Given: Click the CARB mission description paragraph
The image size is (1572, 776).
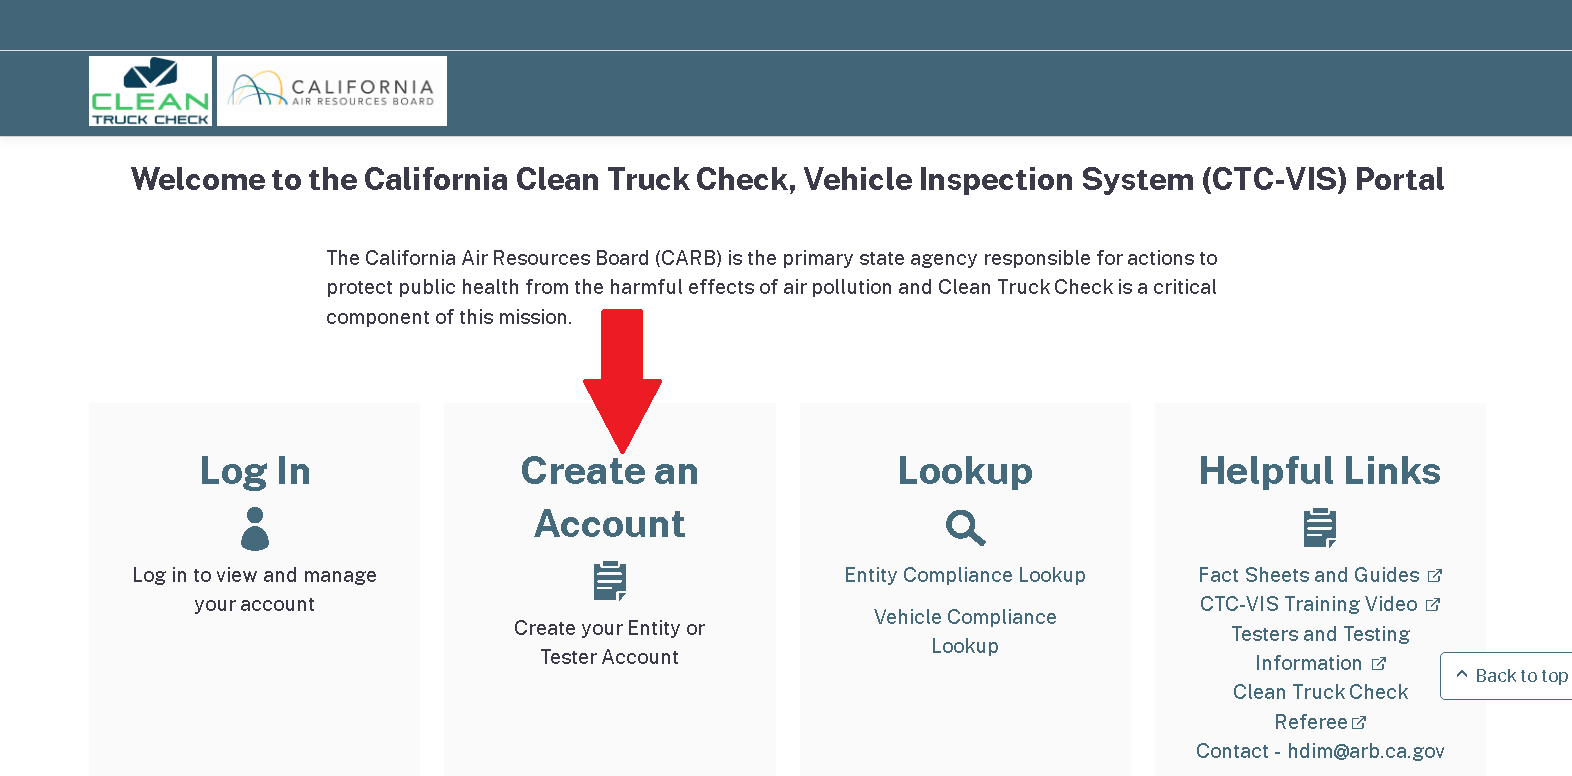Looking at the screenshot, I should click(772, 287).
